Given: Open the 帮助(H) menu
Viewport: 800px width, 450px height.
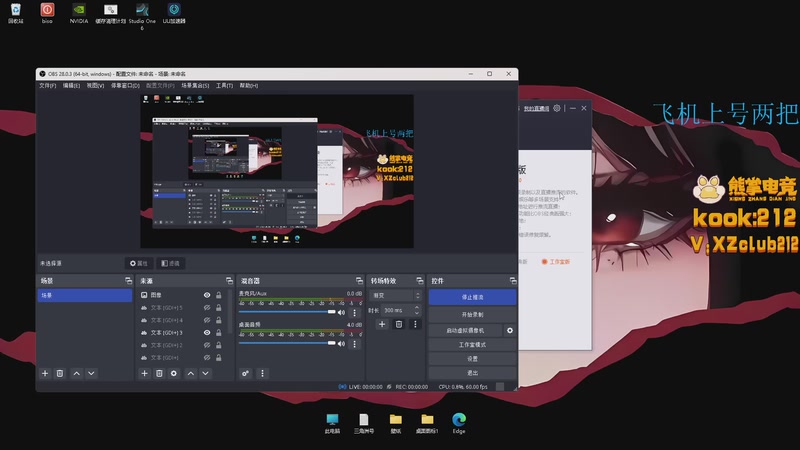Looking at the screenshot, I should [x=248, y=86].
